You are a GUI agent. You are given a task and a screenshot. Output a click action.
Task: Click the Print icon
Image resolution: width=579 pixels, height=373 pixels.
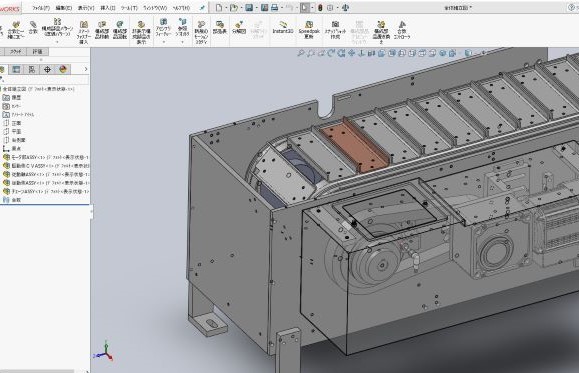click(274, 8)
